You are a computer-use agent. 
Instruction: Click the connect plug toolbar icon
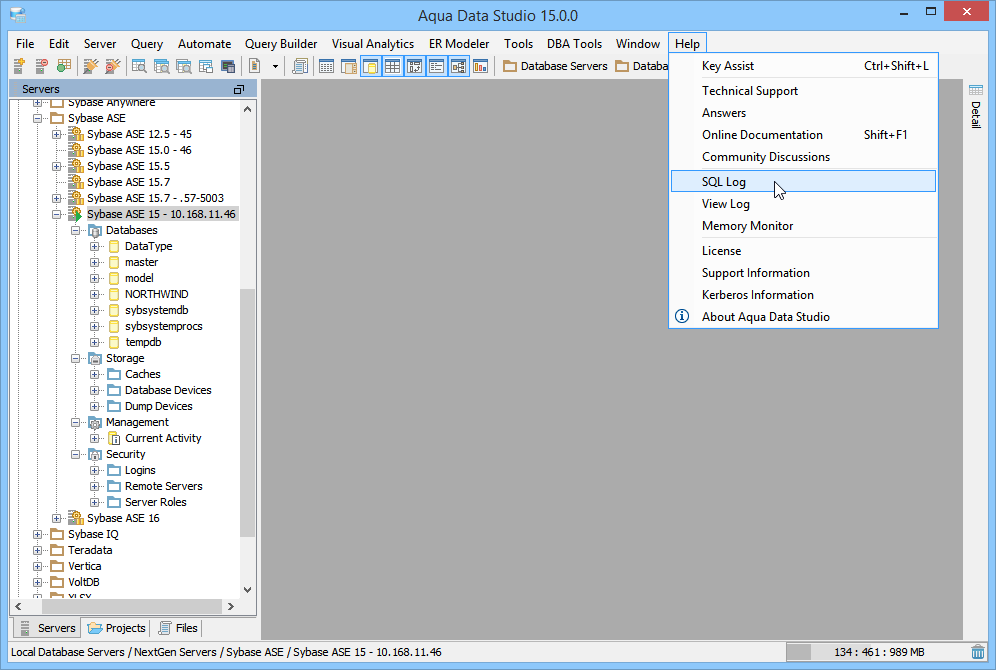click(x=91, y=65)
